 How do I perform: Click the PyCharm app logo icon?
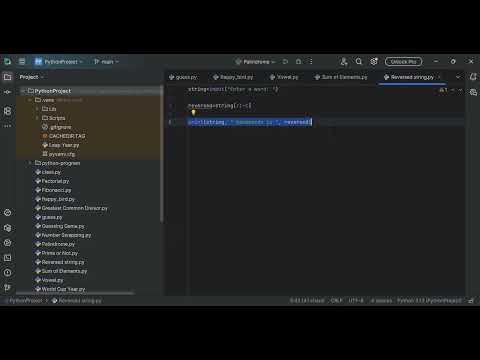tap(7, 62)
